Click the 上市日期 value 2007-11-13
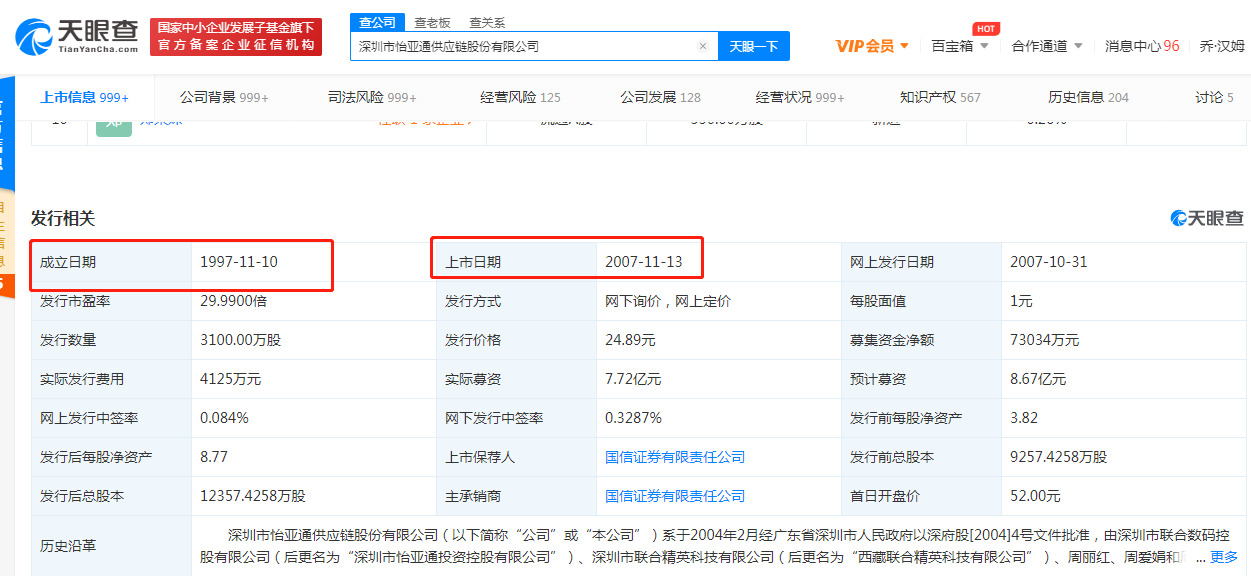1251x576 pixels. 644,262
